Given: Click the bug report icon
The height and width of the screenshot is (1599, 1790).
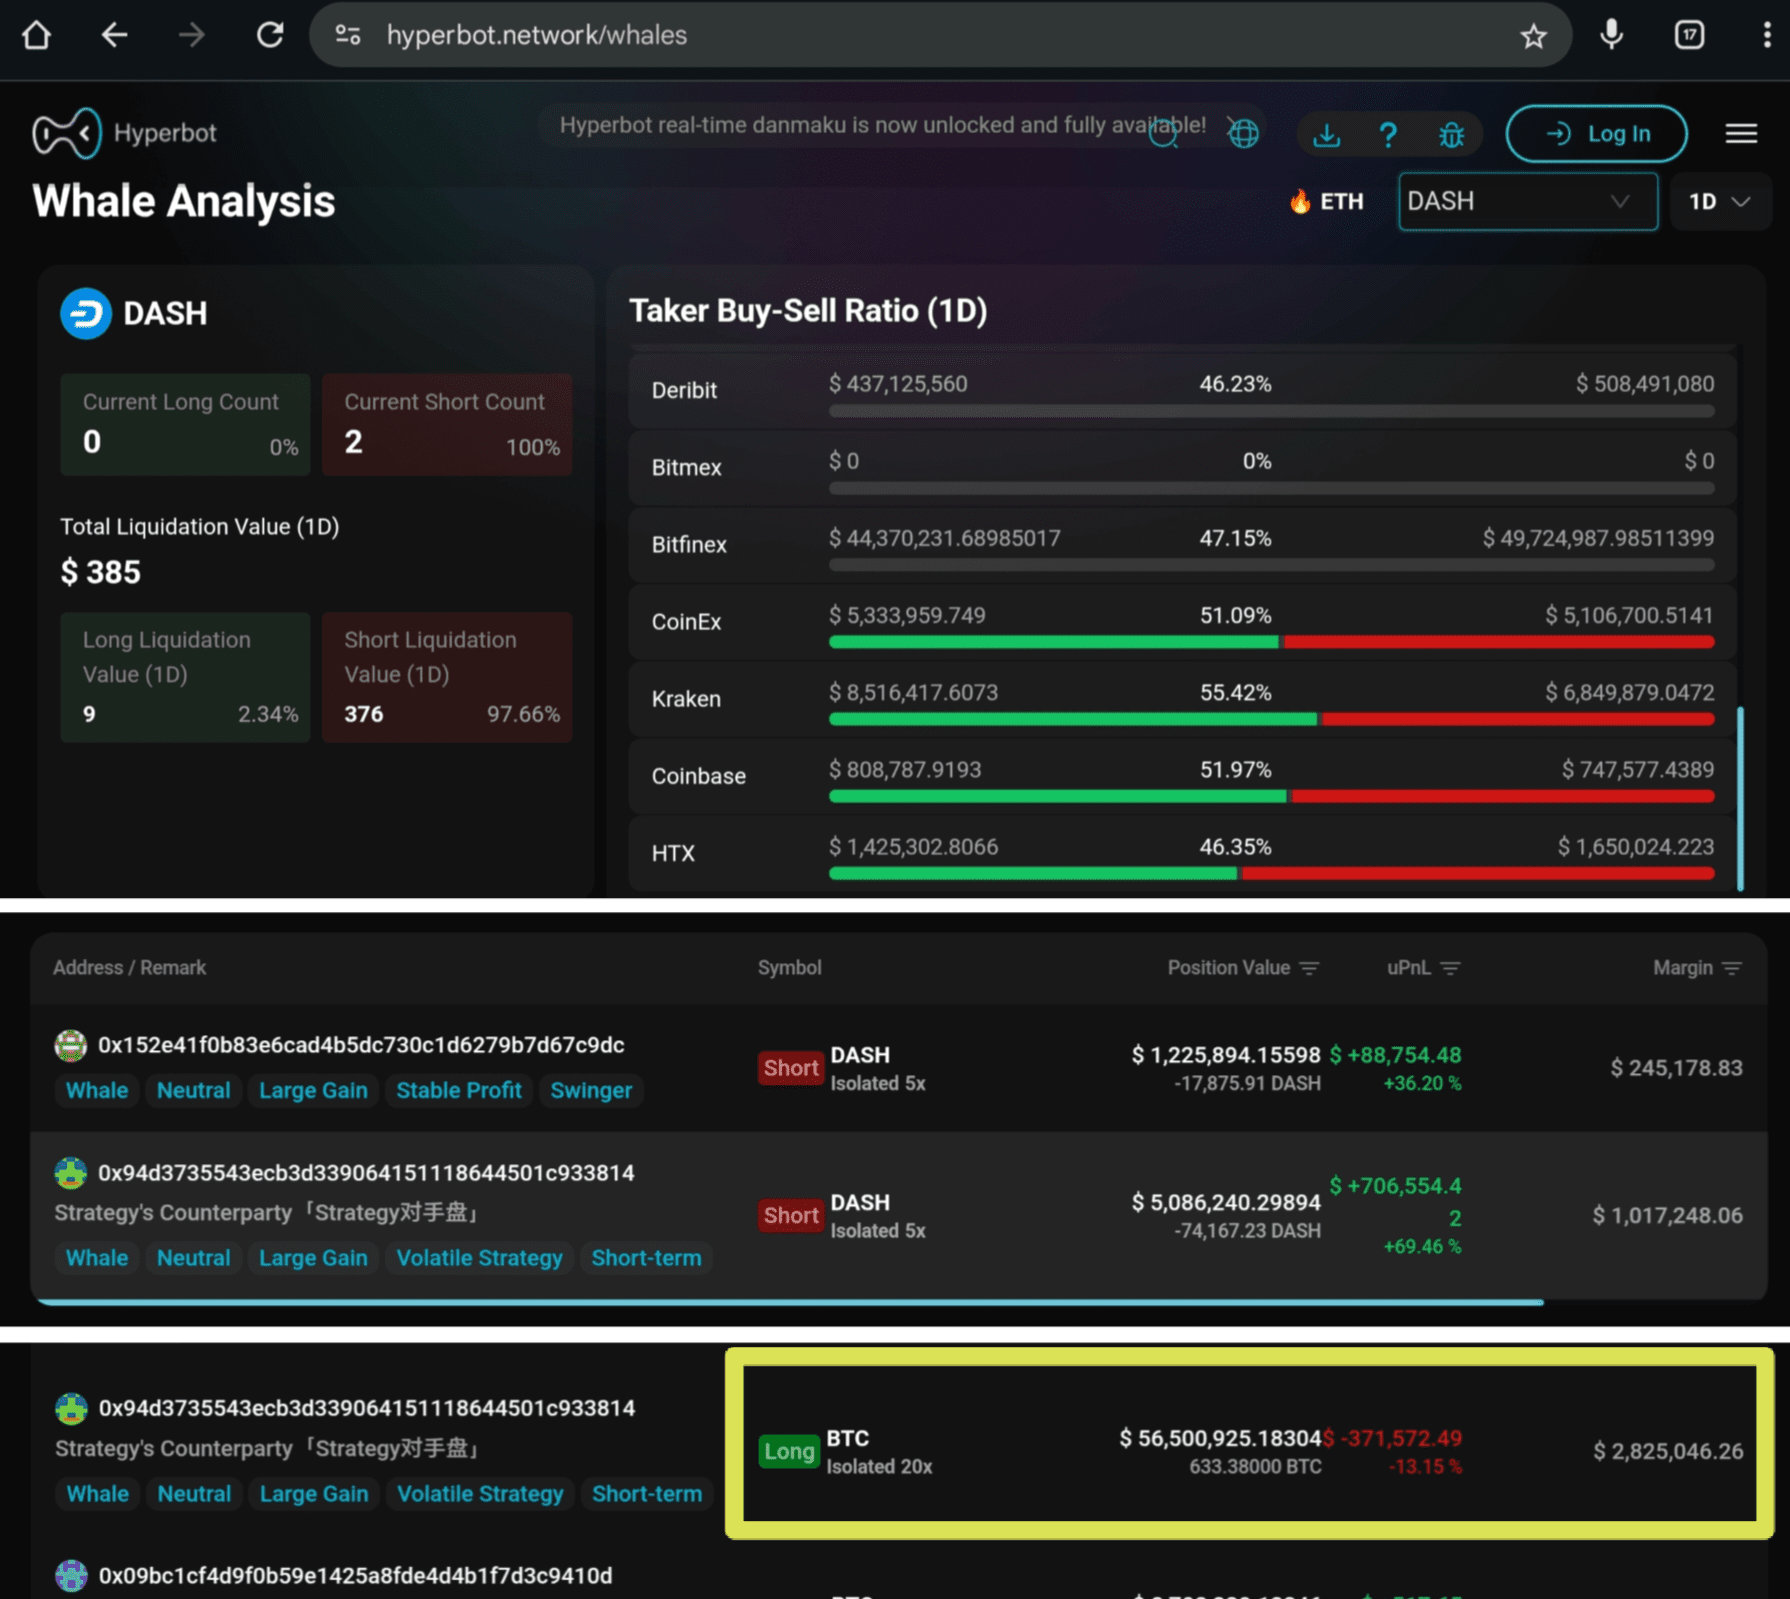Looking at the screenshot, I should (1450, 134).
